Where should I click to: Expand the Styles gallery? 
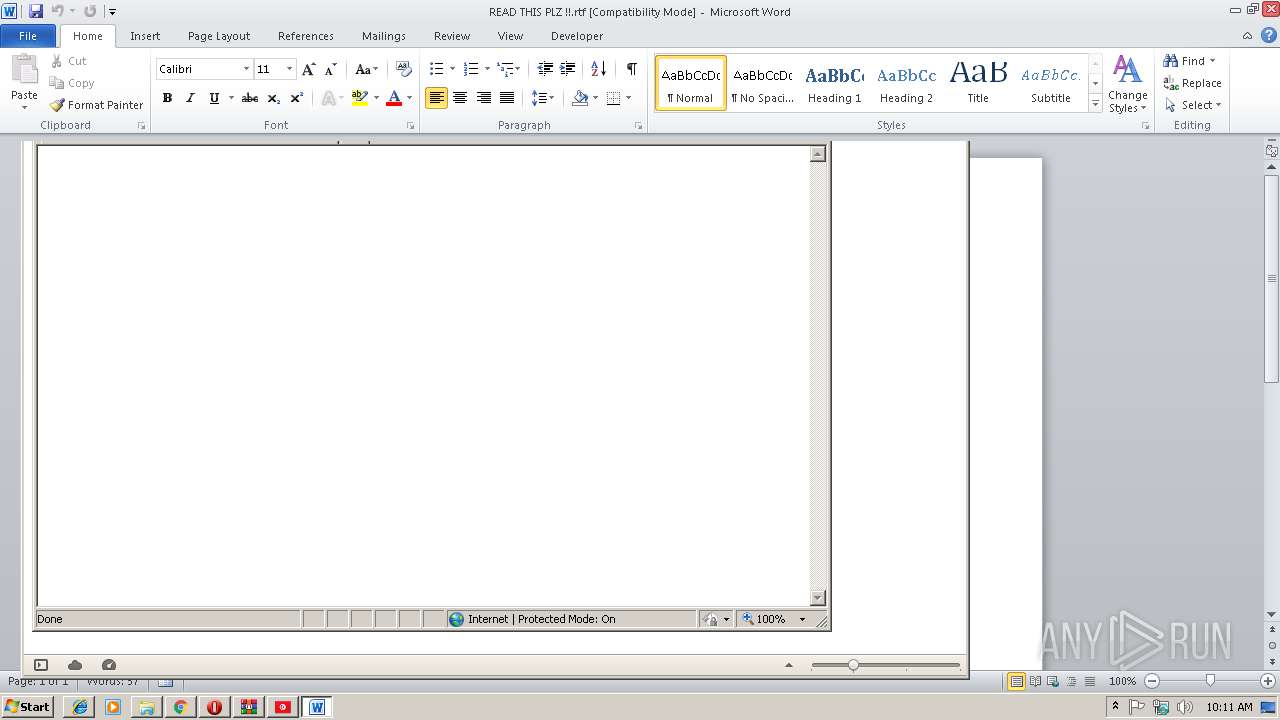(x=1096, y=104)
